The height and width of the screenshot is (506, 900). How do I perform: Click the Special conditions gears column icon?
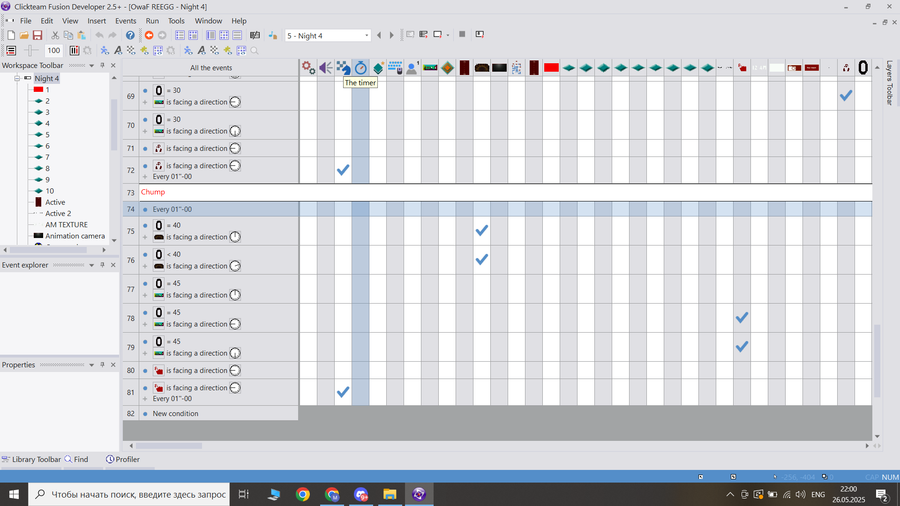308,68
